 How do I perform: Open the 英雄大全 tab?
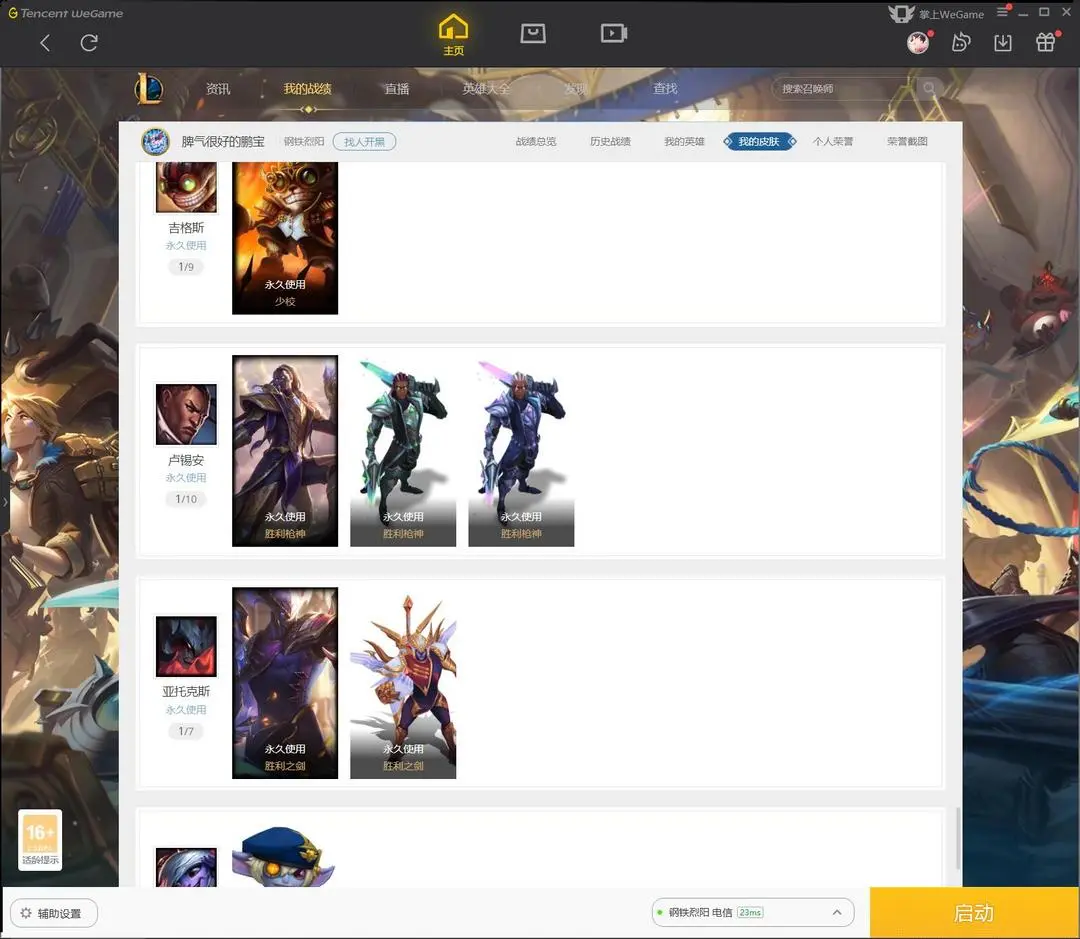(x=486, y=89)
